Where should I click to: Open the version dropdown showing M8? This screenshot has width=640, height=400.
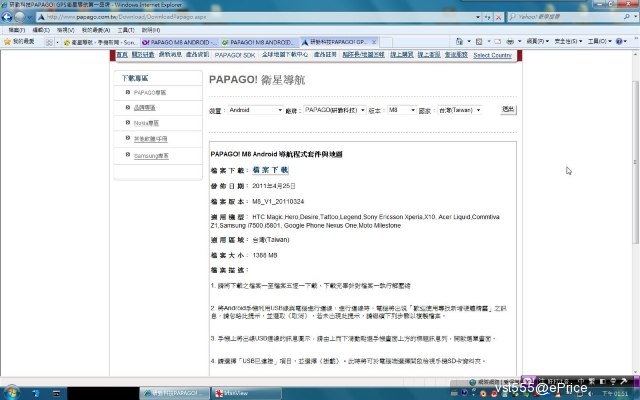[x=402, y=110]
